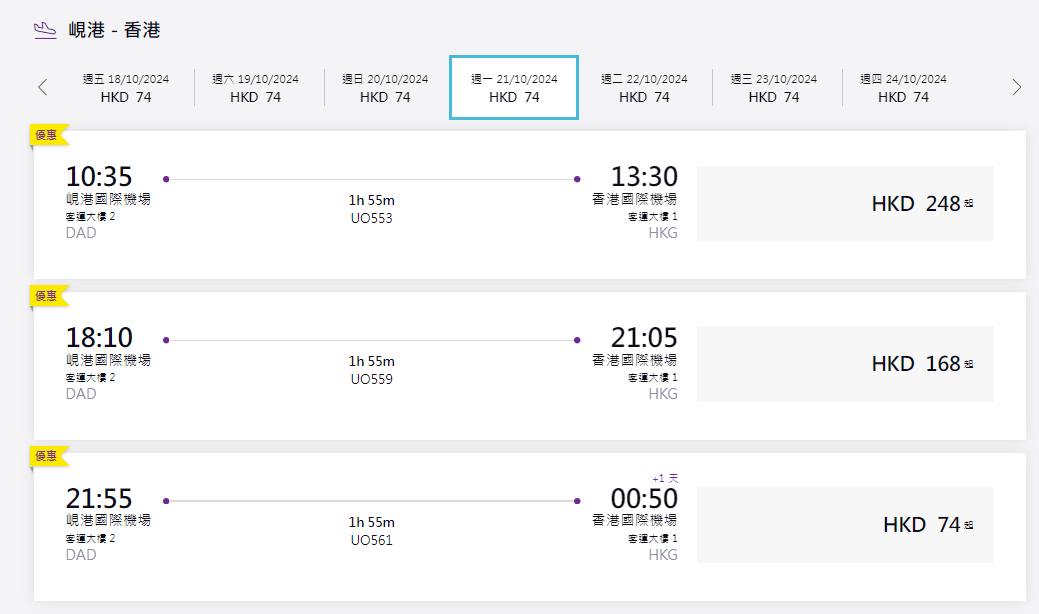The width and height of the screenshot is (1039, 614).
Task: Open the 週三 23/10/2024 date tab
Action: click(774, 88)
